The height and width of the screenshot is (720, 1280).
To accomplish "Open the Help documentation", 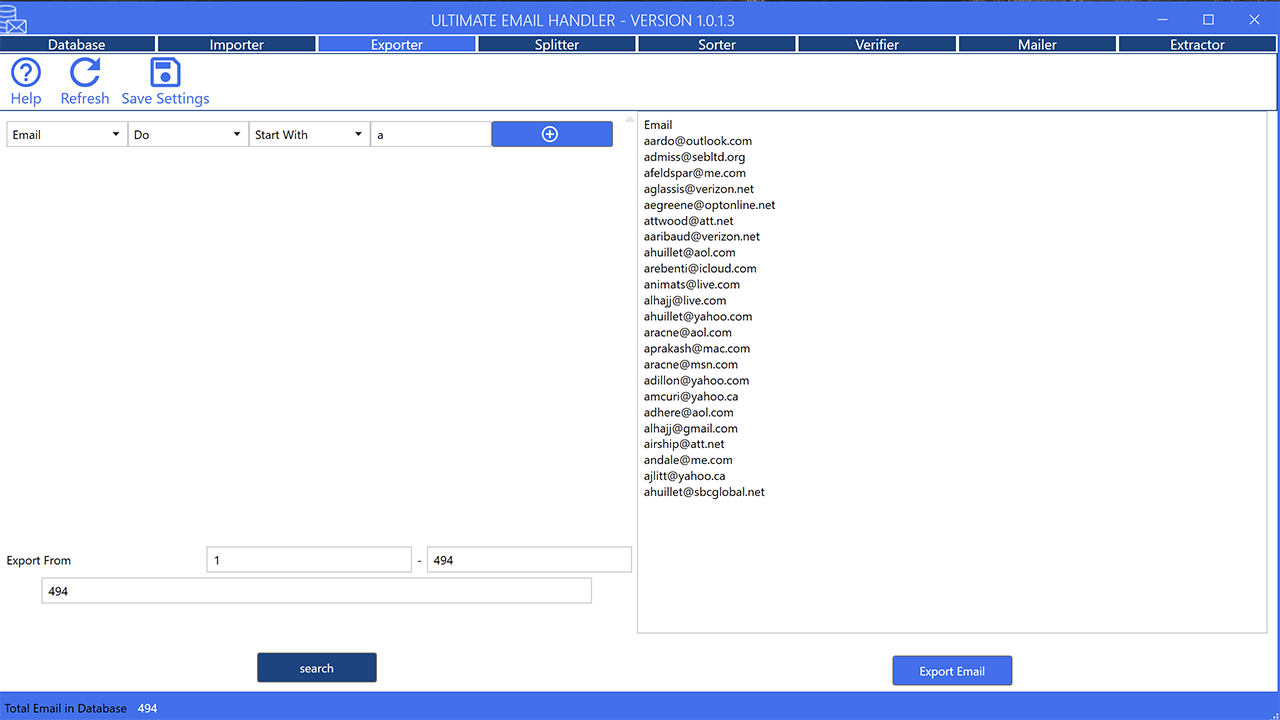I will click(x=25, y=82).
